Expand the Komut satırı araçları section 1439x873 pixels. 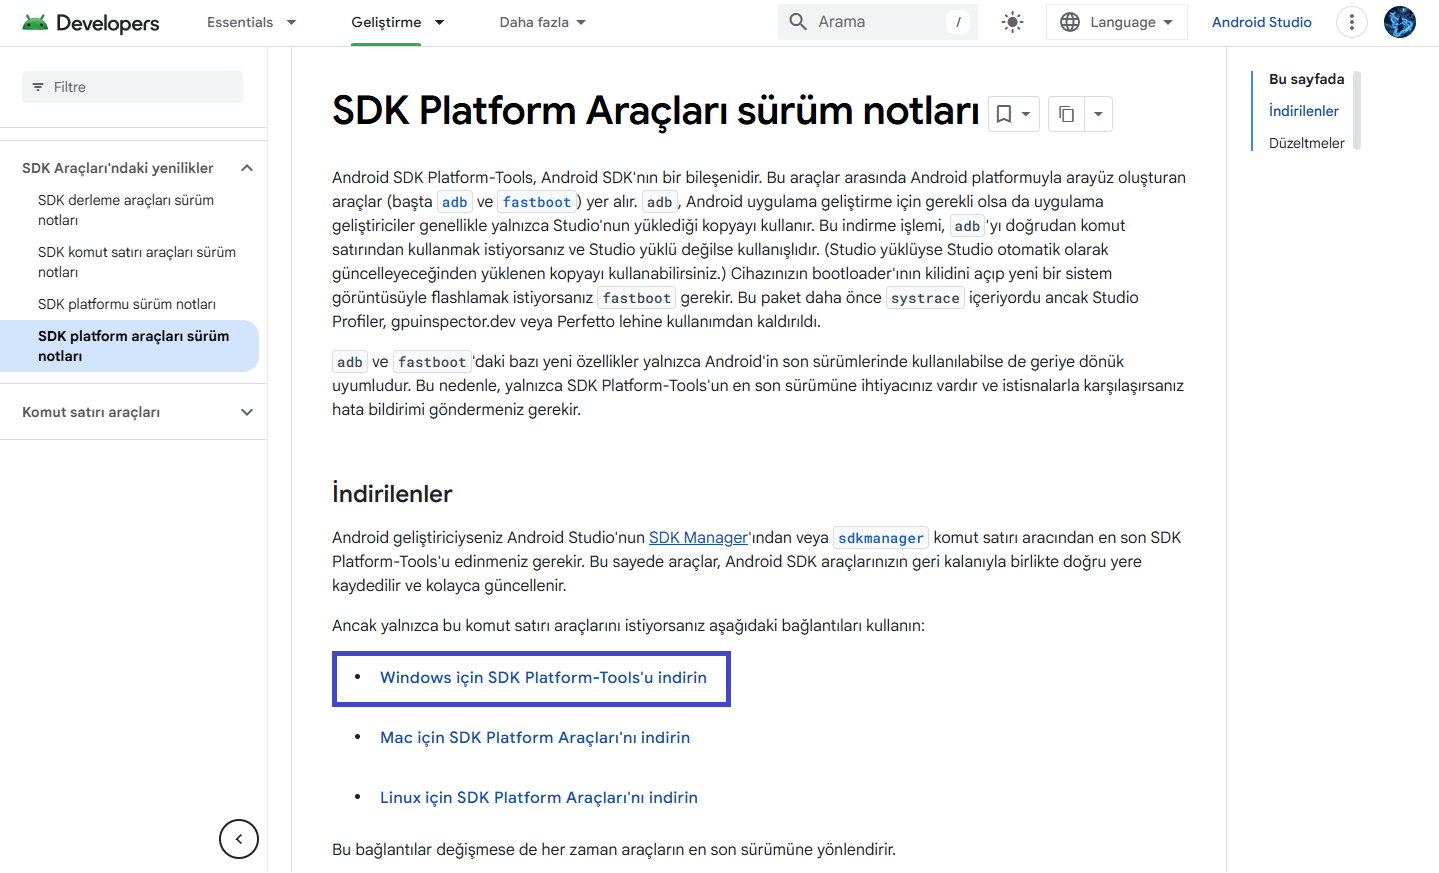(247, 412)
